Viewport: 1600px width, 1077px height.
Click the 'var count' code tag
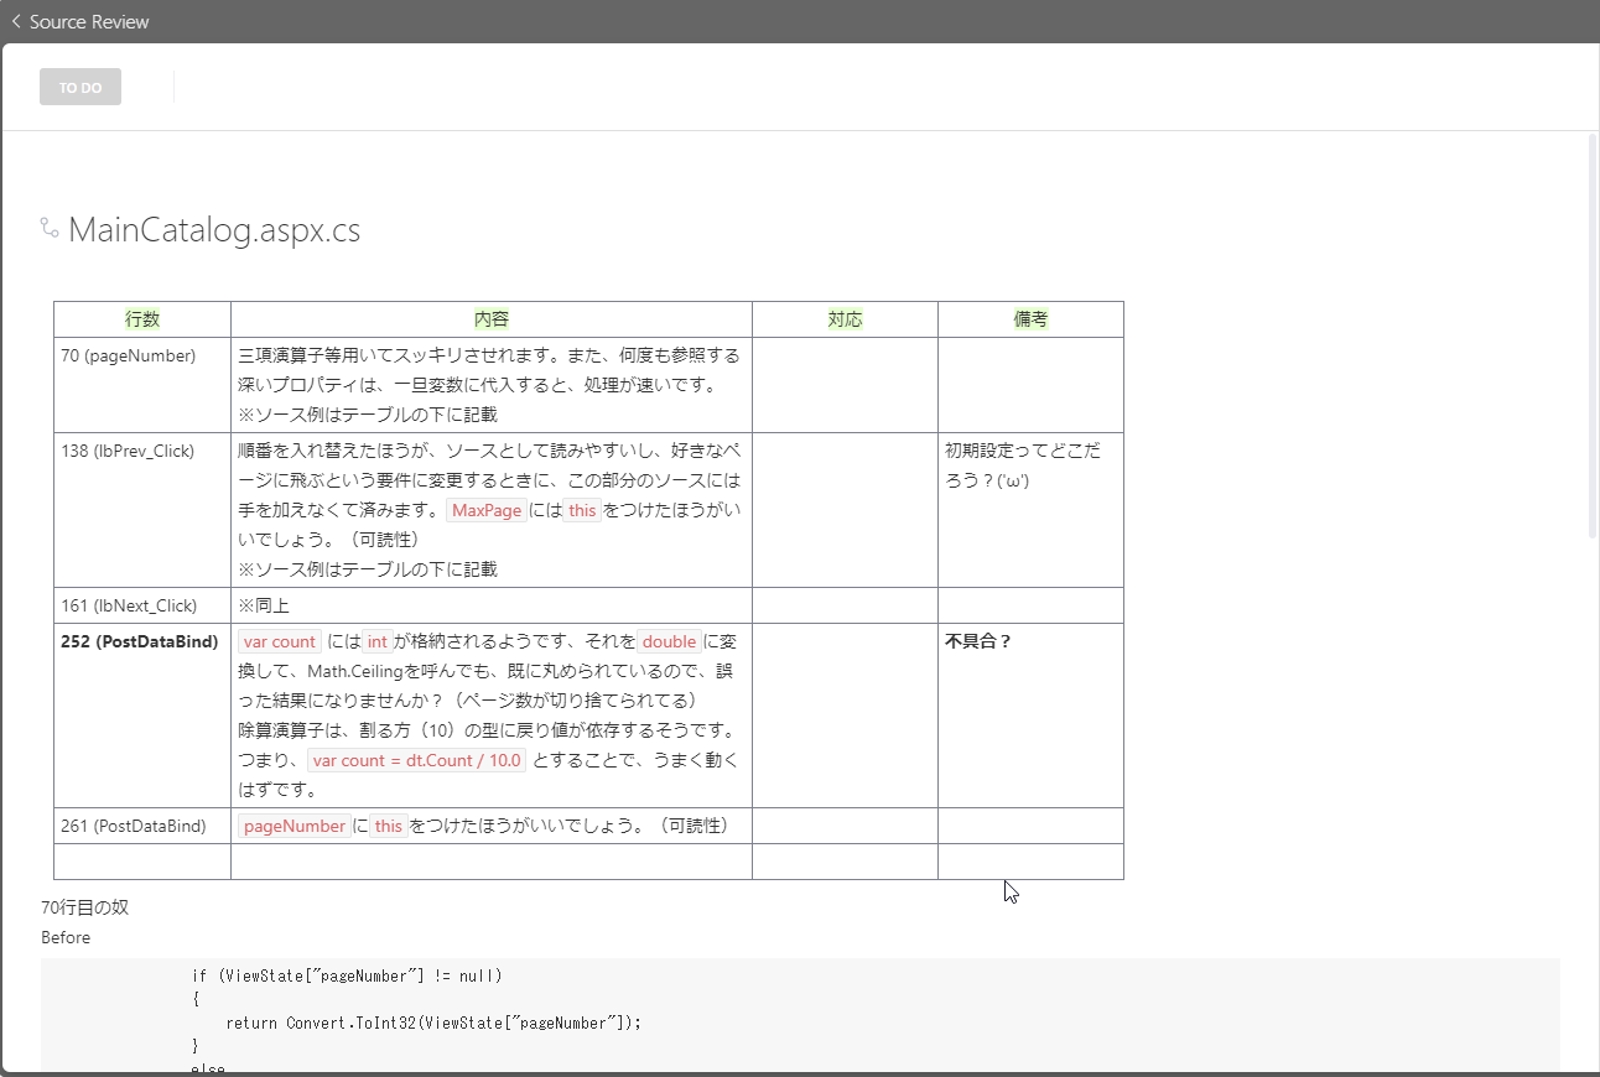pos(279,642)
